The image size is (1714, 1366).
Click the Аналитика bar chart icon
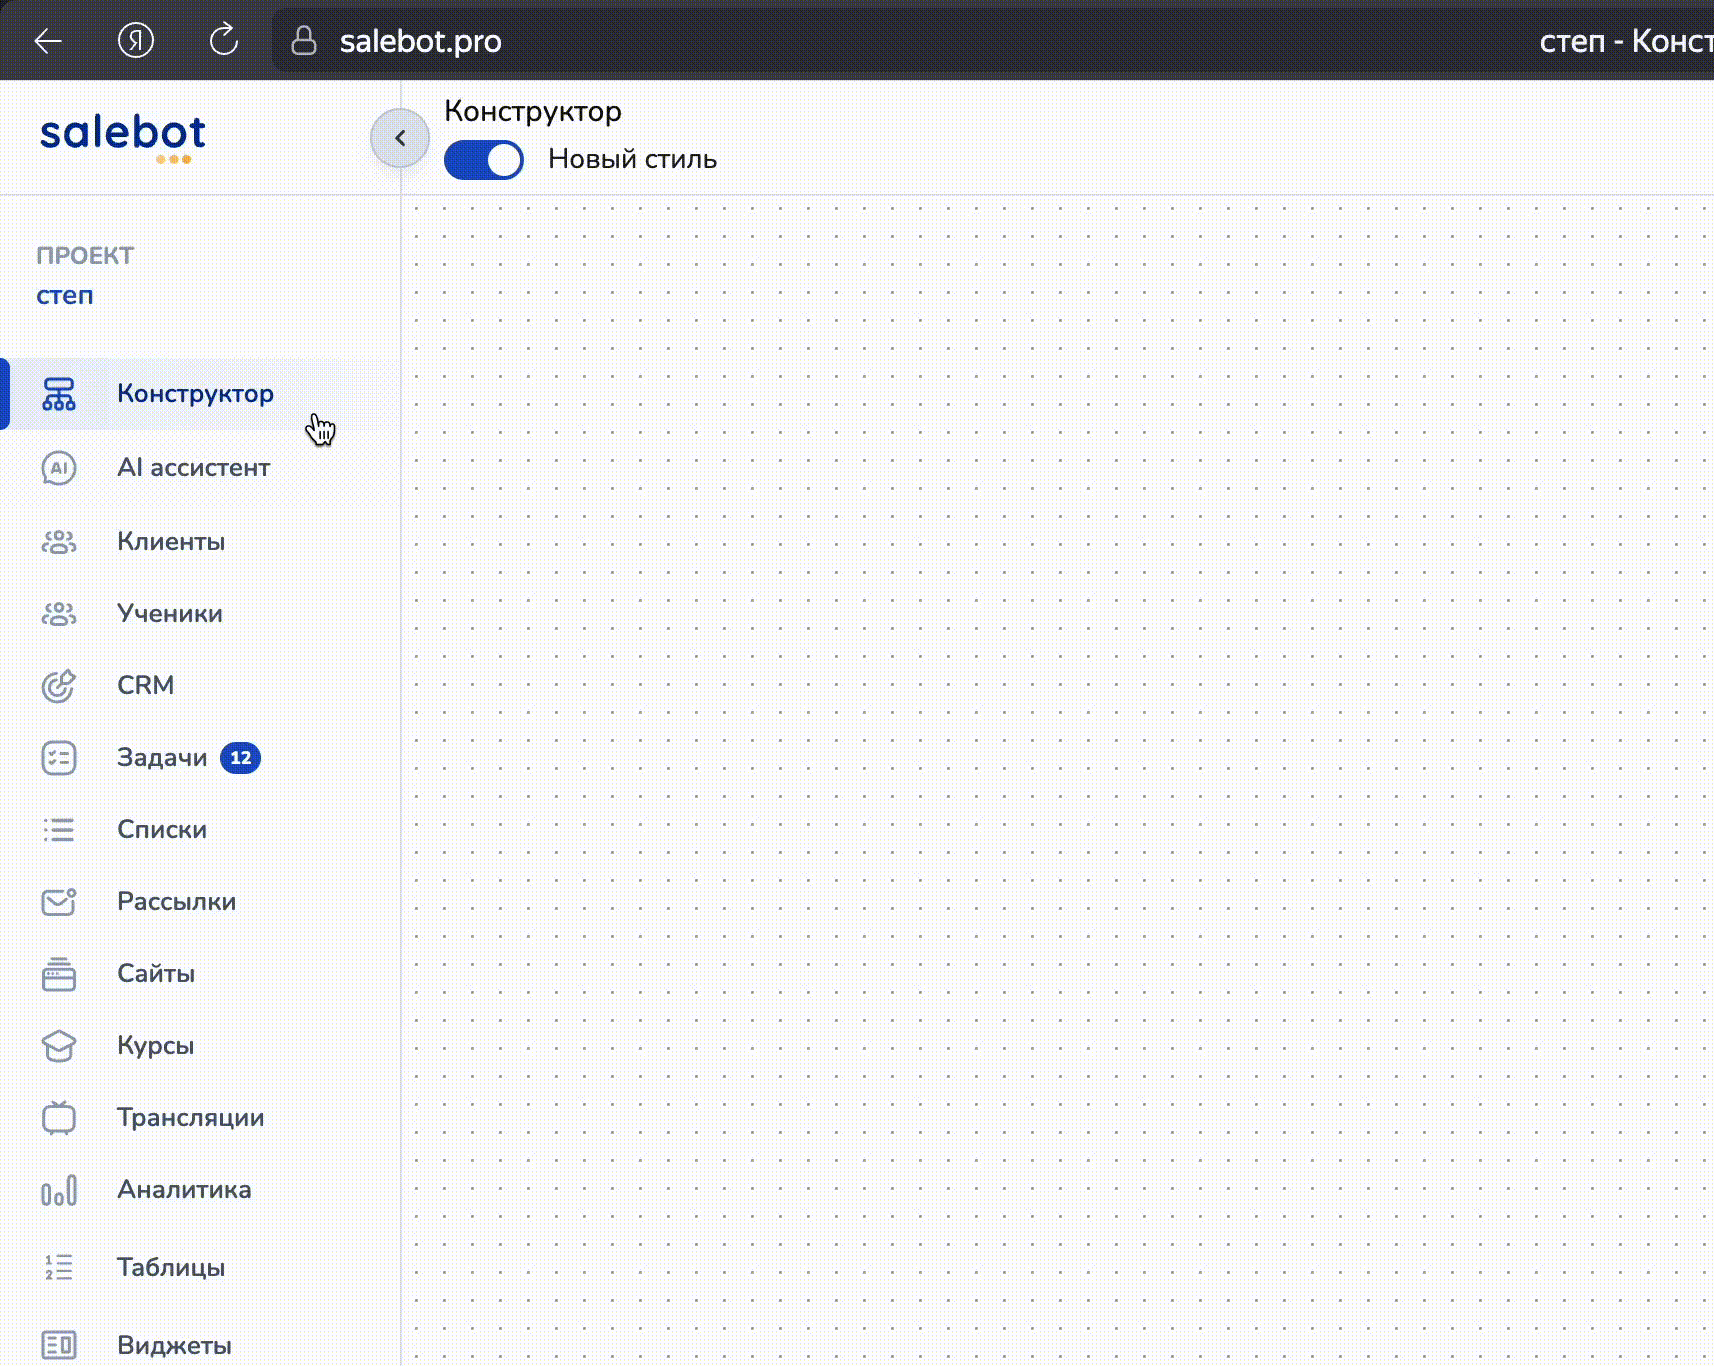point(58,1190)
